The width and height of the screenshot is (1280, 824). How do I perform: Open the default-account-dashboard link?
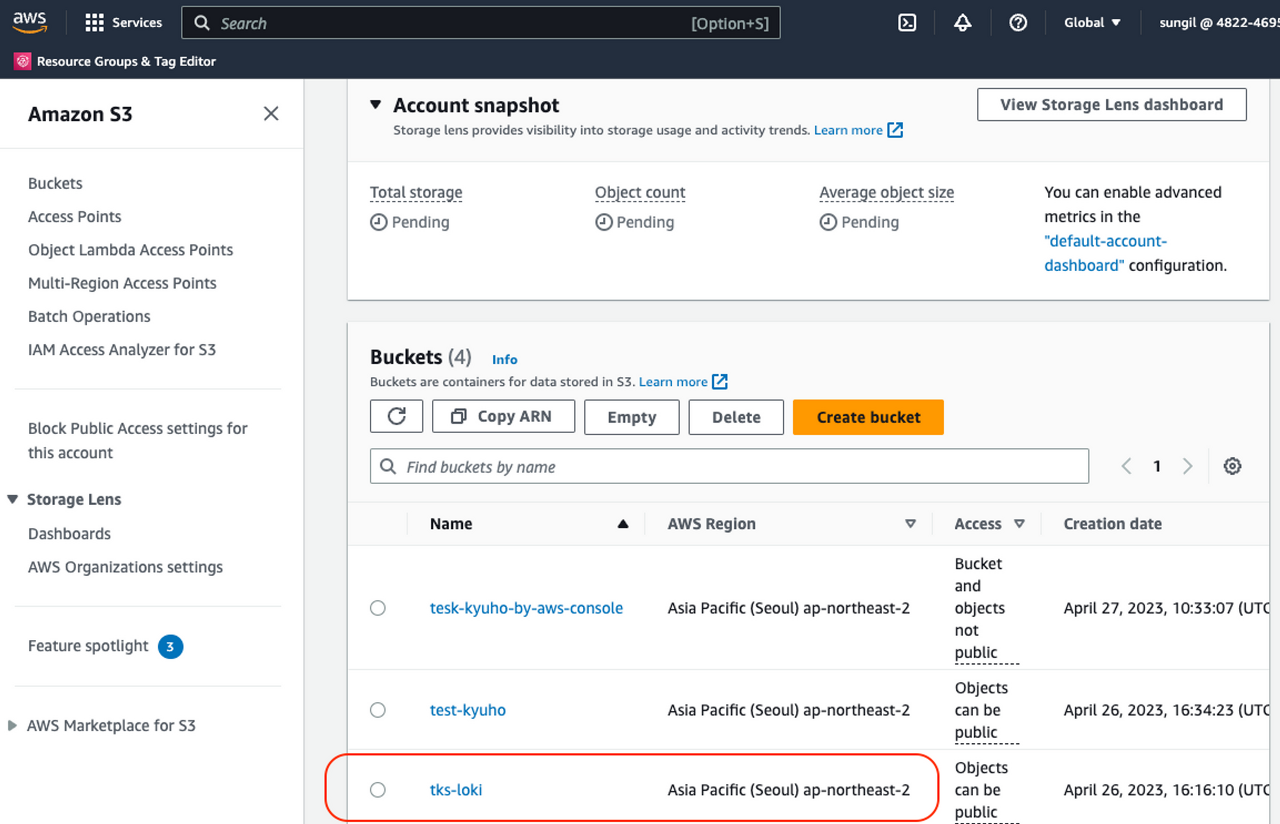pyautogui.click(x=1106, y=253)
